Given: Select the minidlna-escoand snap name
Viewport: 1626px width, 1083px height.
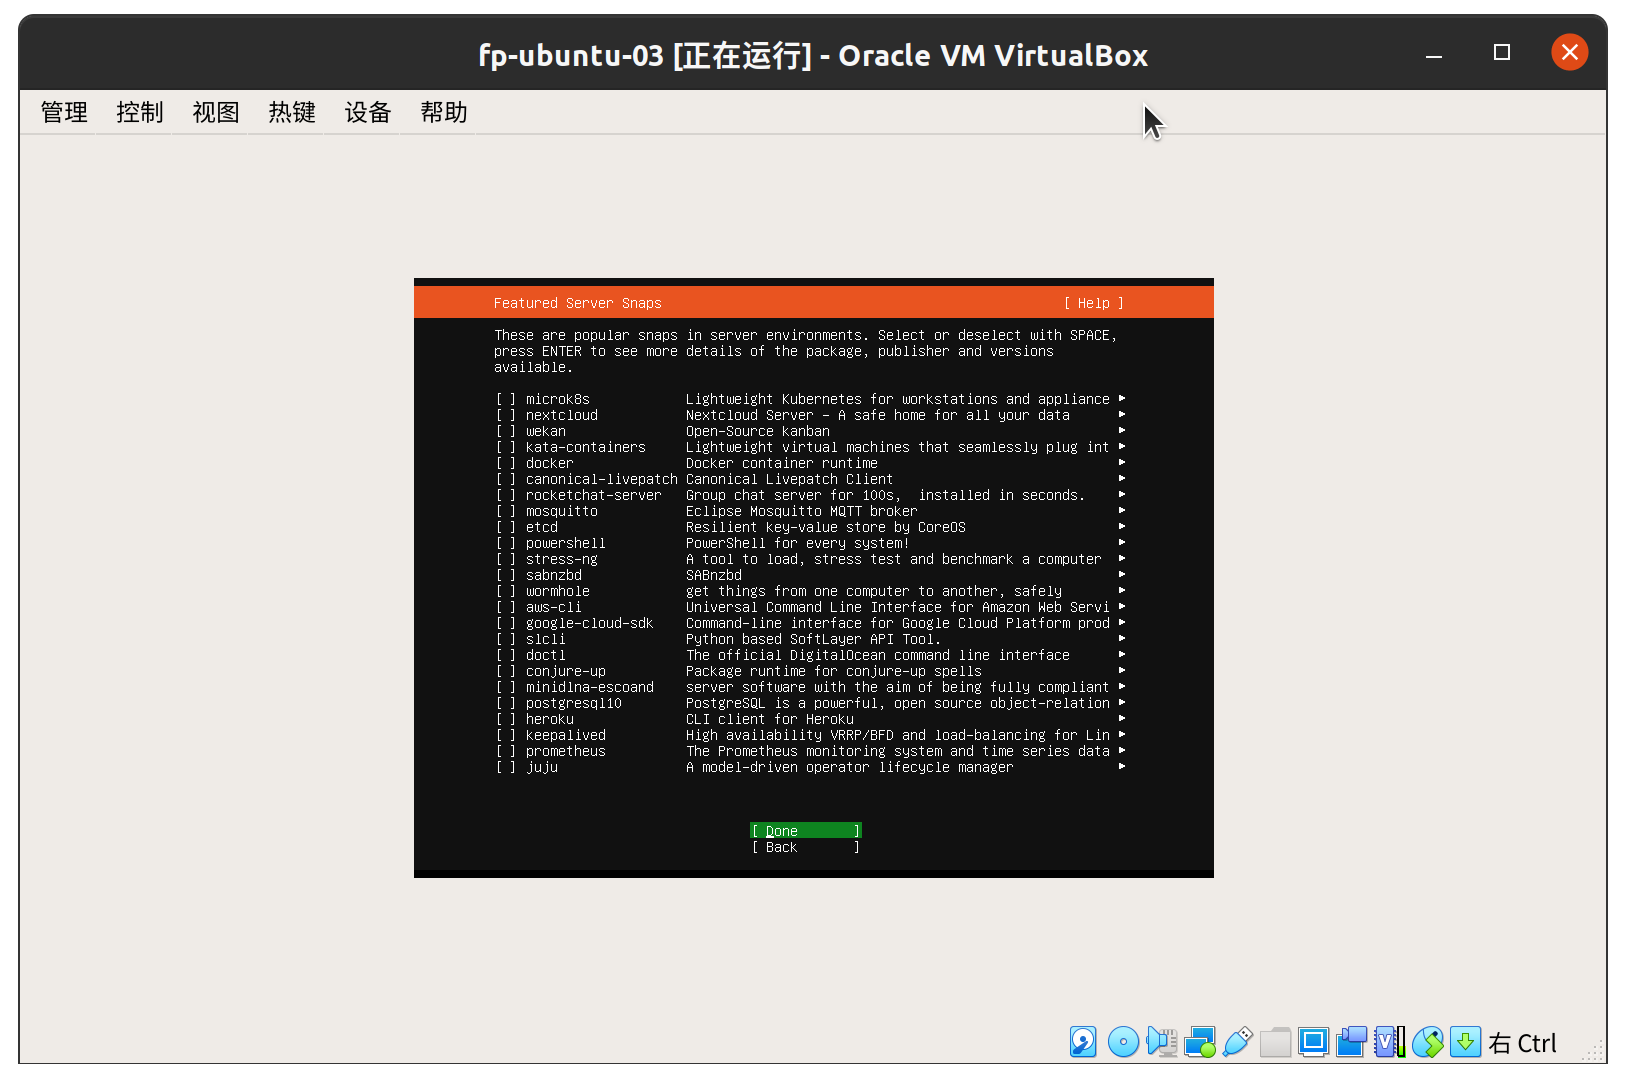Looking at the screenshot, I should click(590, 687).
